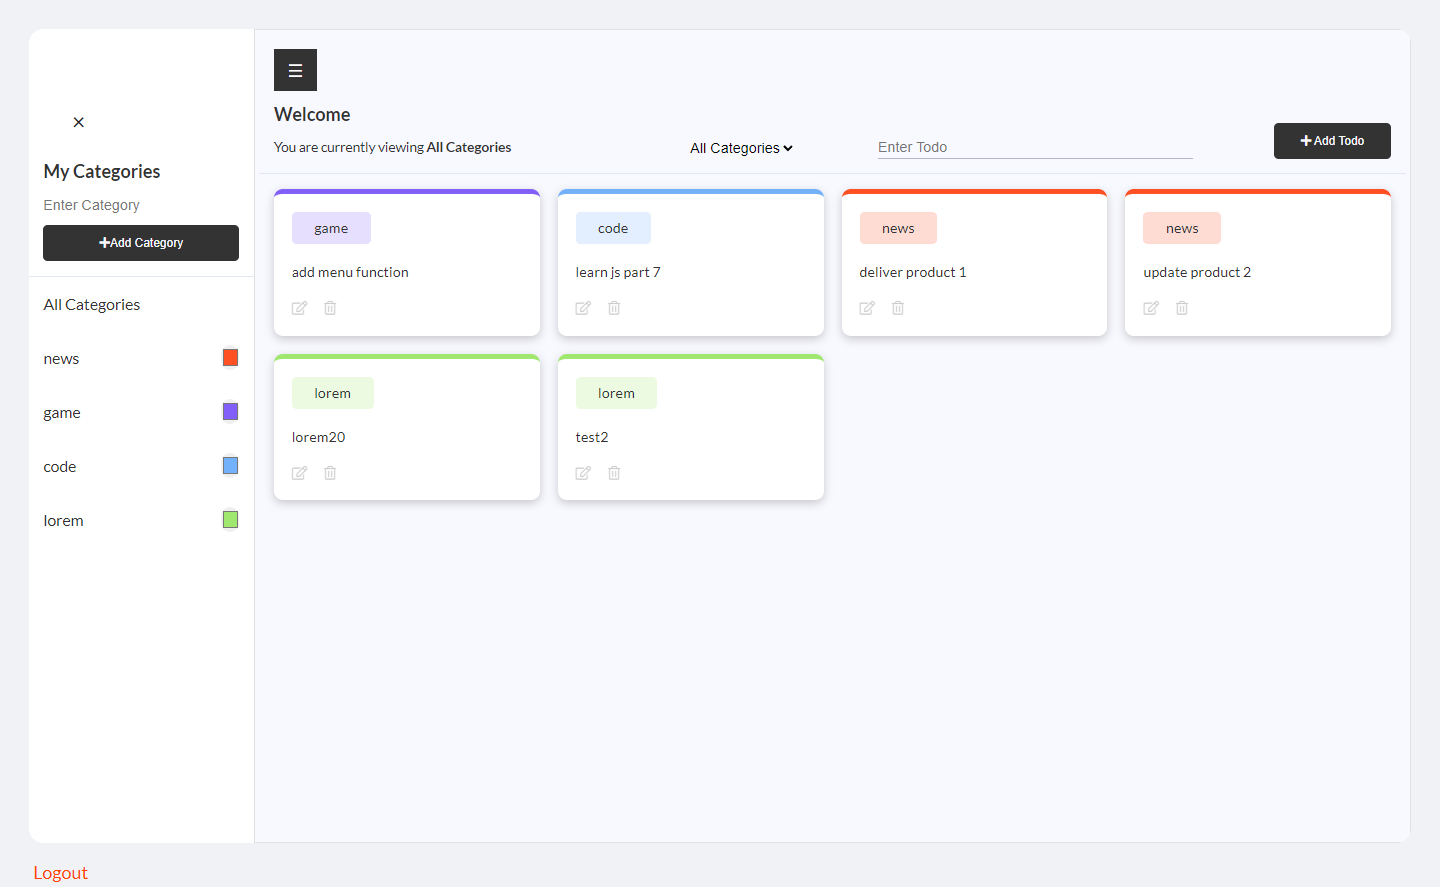Click the Logout link

click(x=61, y=873)
